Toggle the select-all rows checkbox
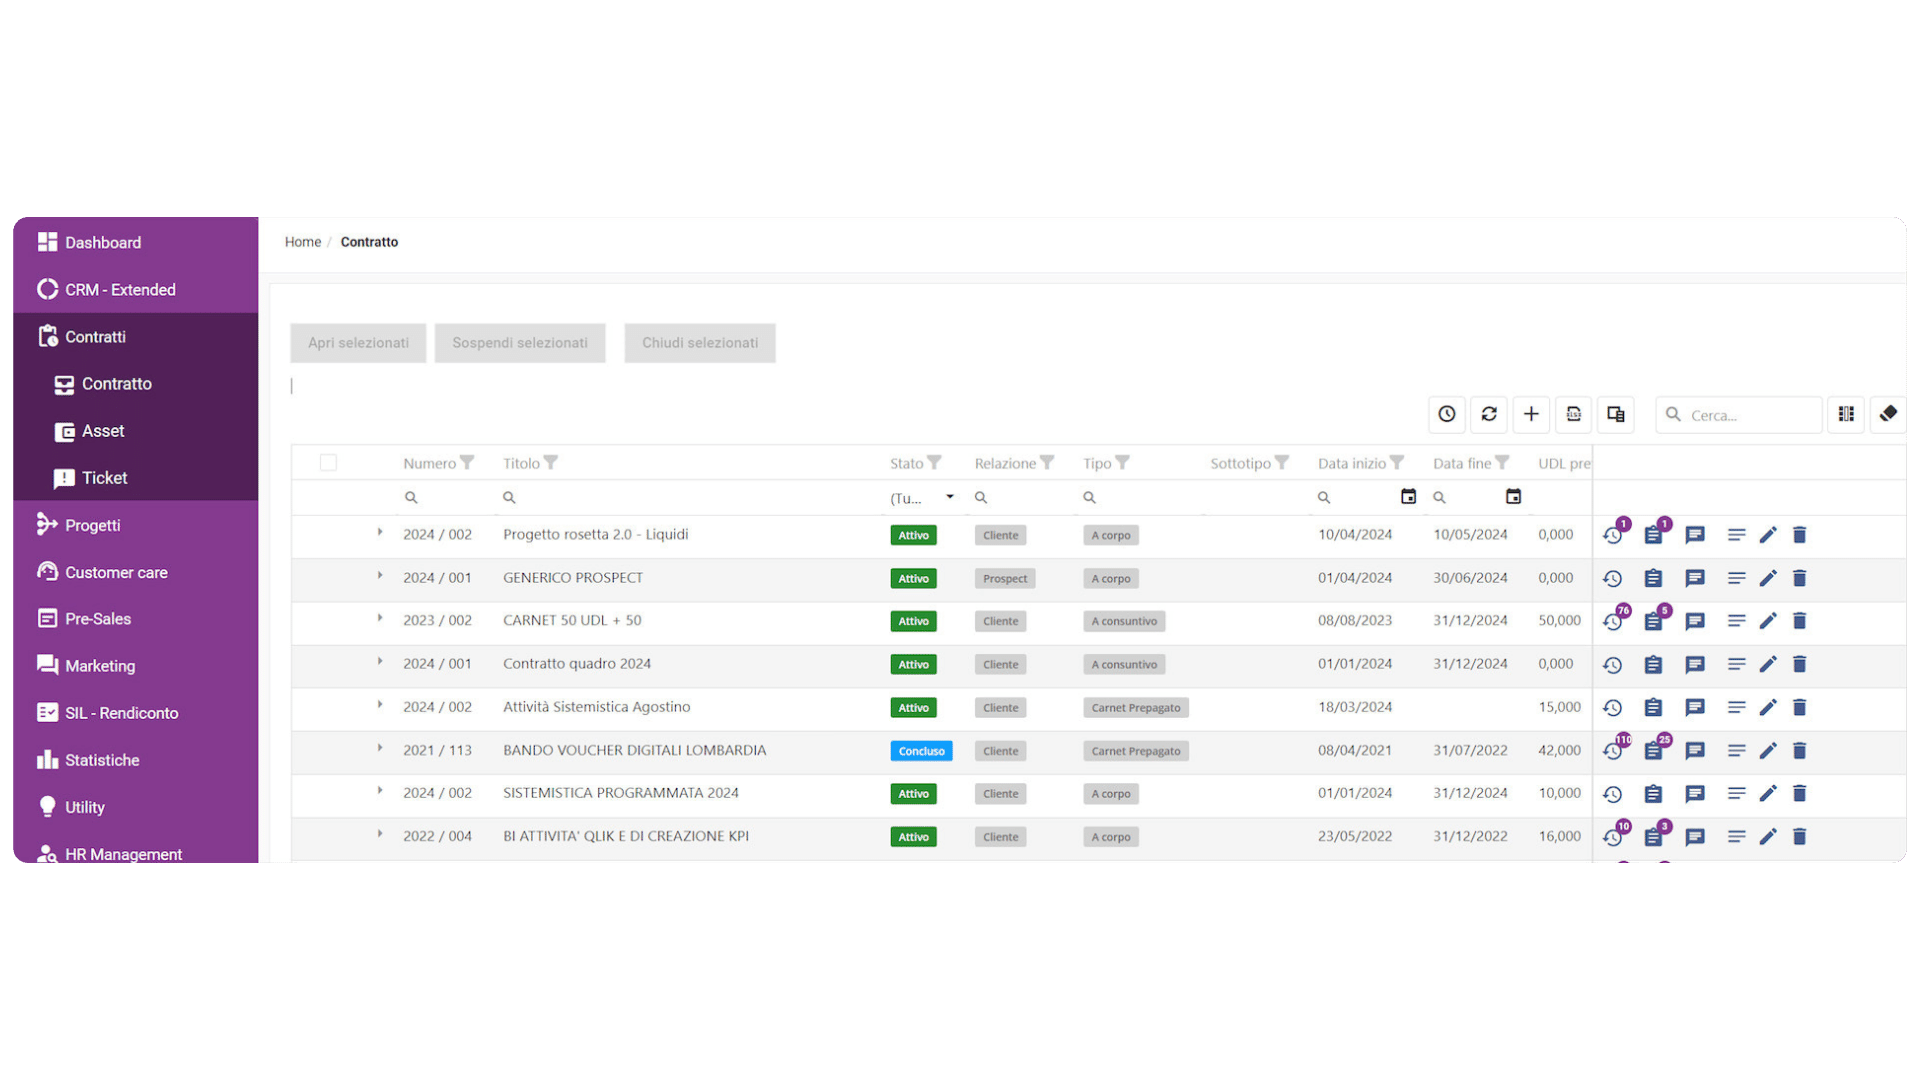 coord(328,463)
